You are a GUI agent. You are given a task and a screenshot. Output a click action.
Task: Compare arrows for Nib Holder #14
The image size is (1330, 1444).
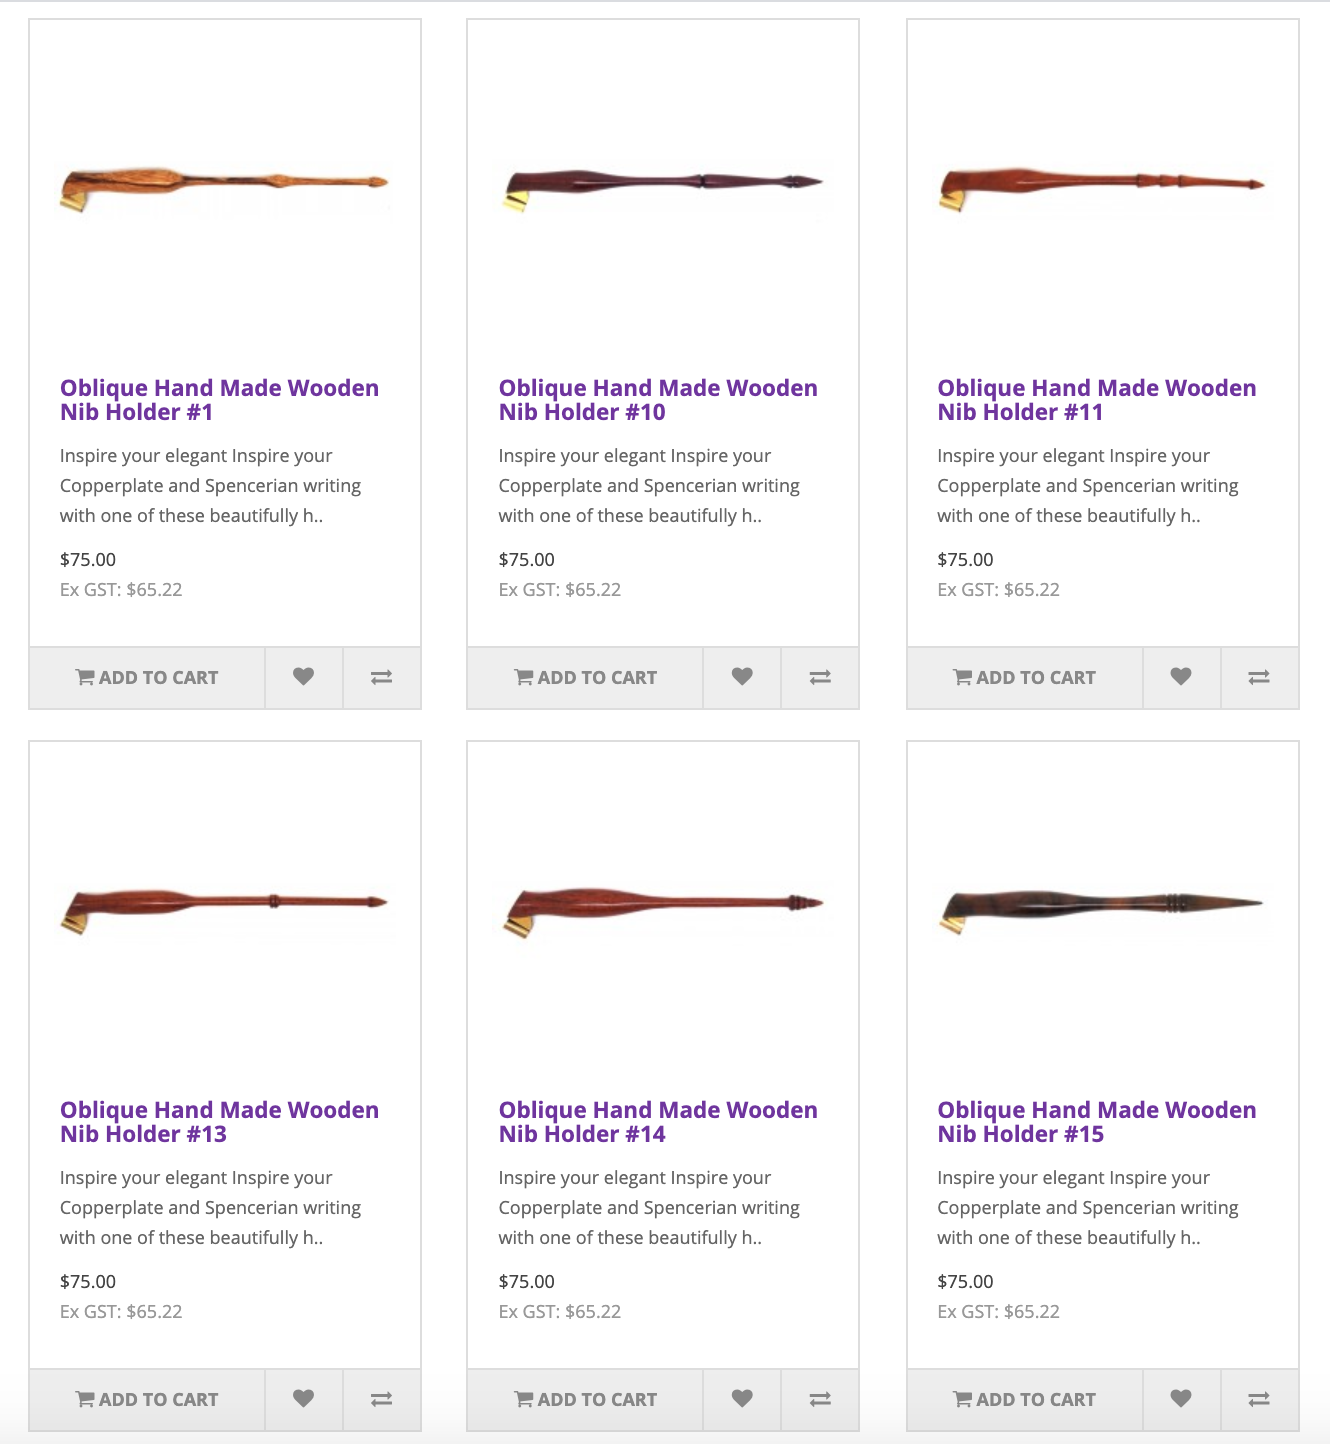click(820, 1399)
